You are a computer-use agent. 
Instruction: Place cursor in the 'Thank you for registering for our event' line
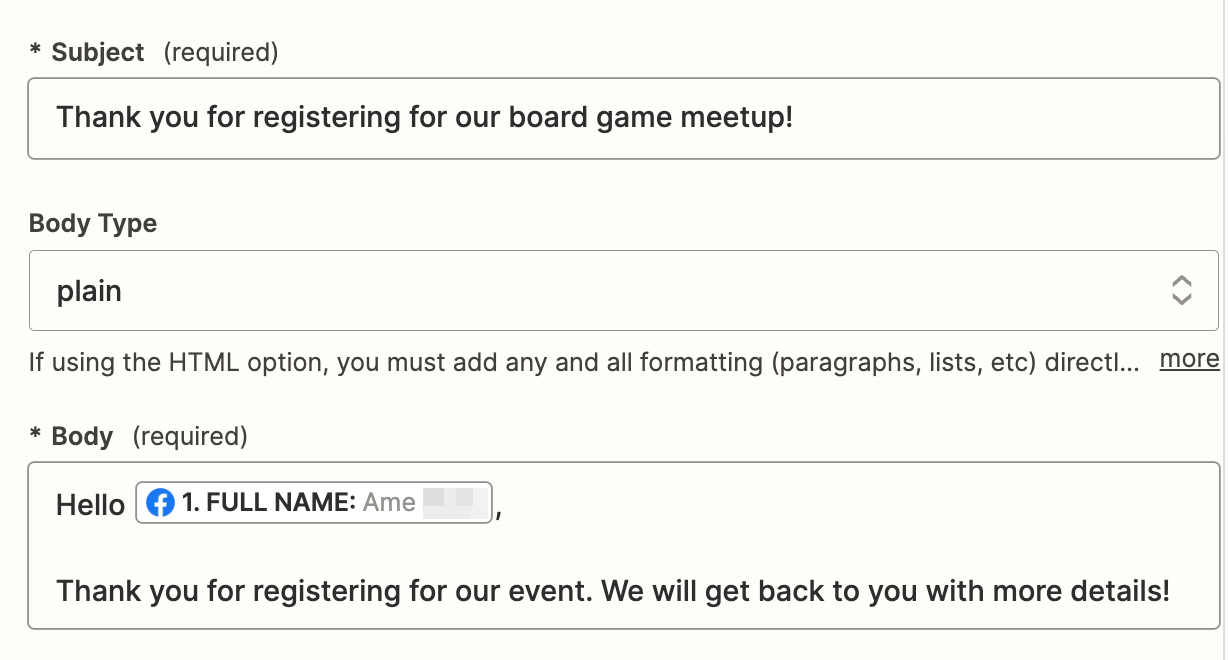[x=612, y=590]
